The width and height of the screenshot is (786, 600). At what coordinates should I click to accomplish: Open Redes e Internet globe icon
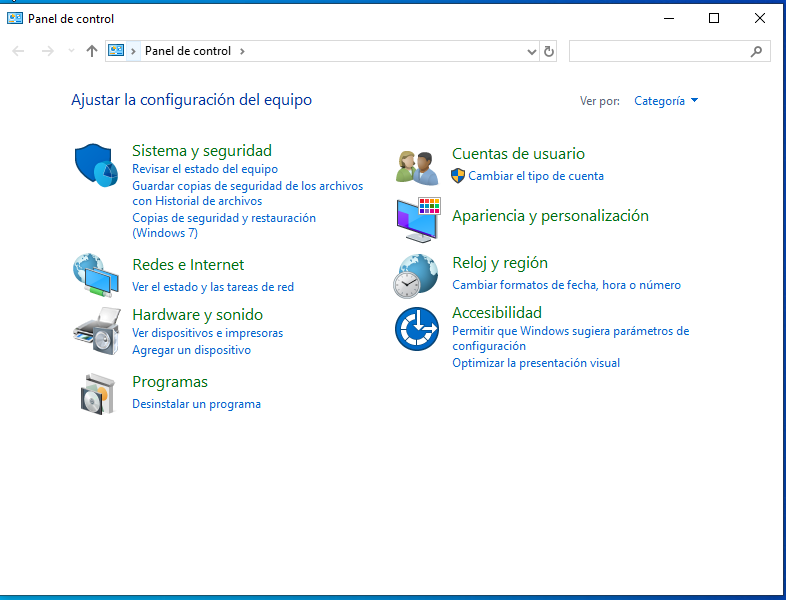coord(96,275)
